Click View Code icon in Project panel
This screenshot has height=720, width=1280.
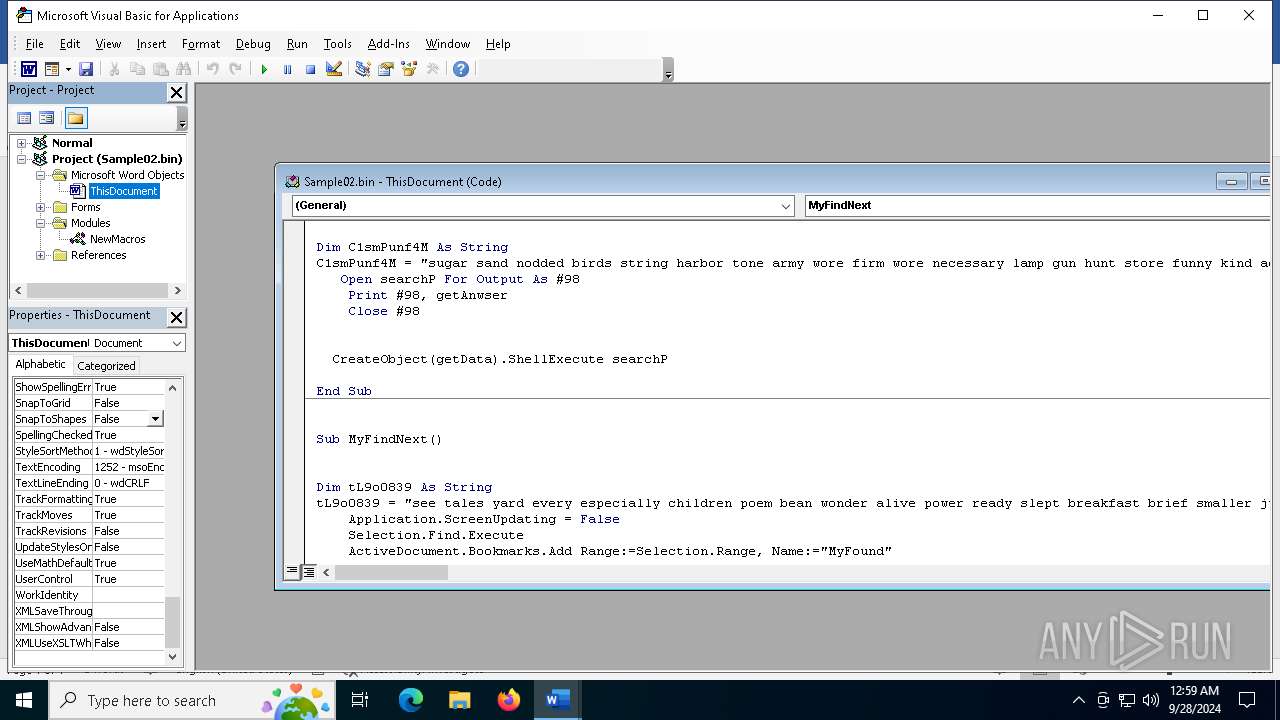24,118
